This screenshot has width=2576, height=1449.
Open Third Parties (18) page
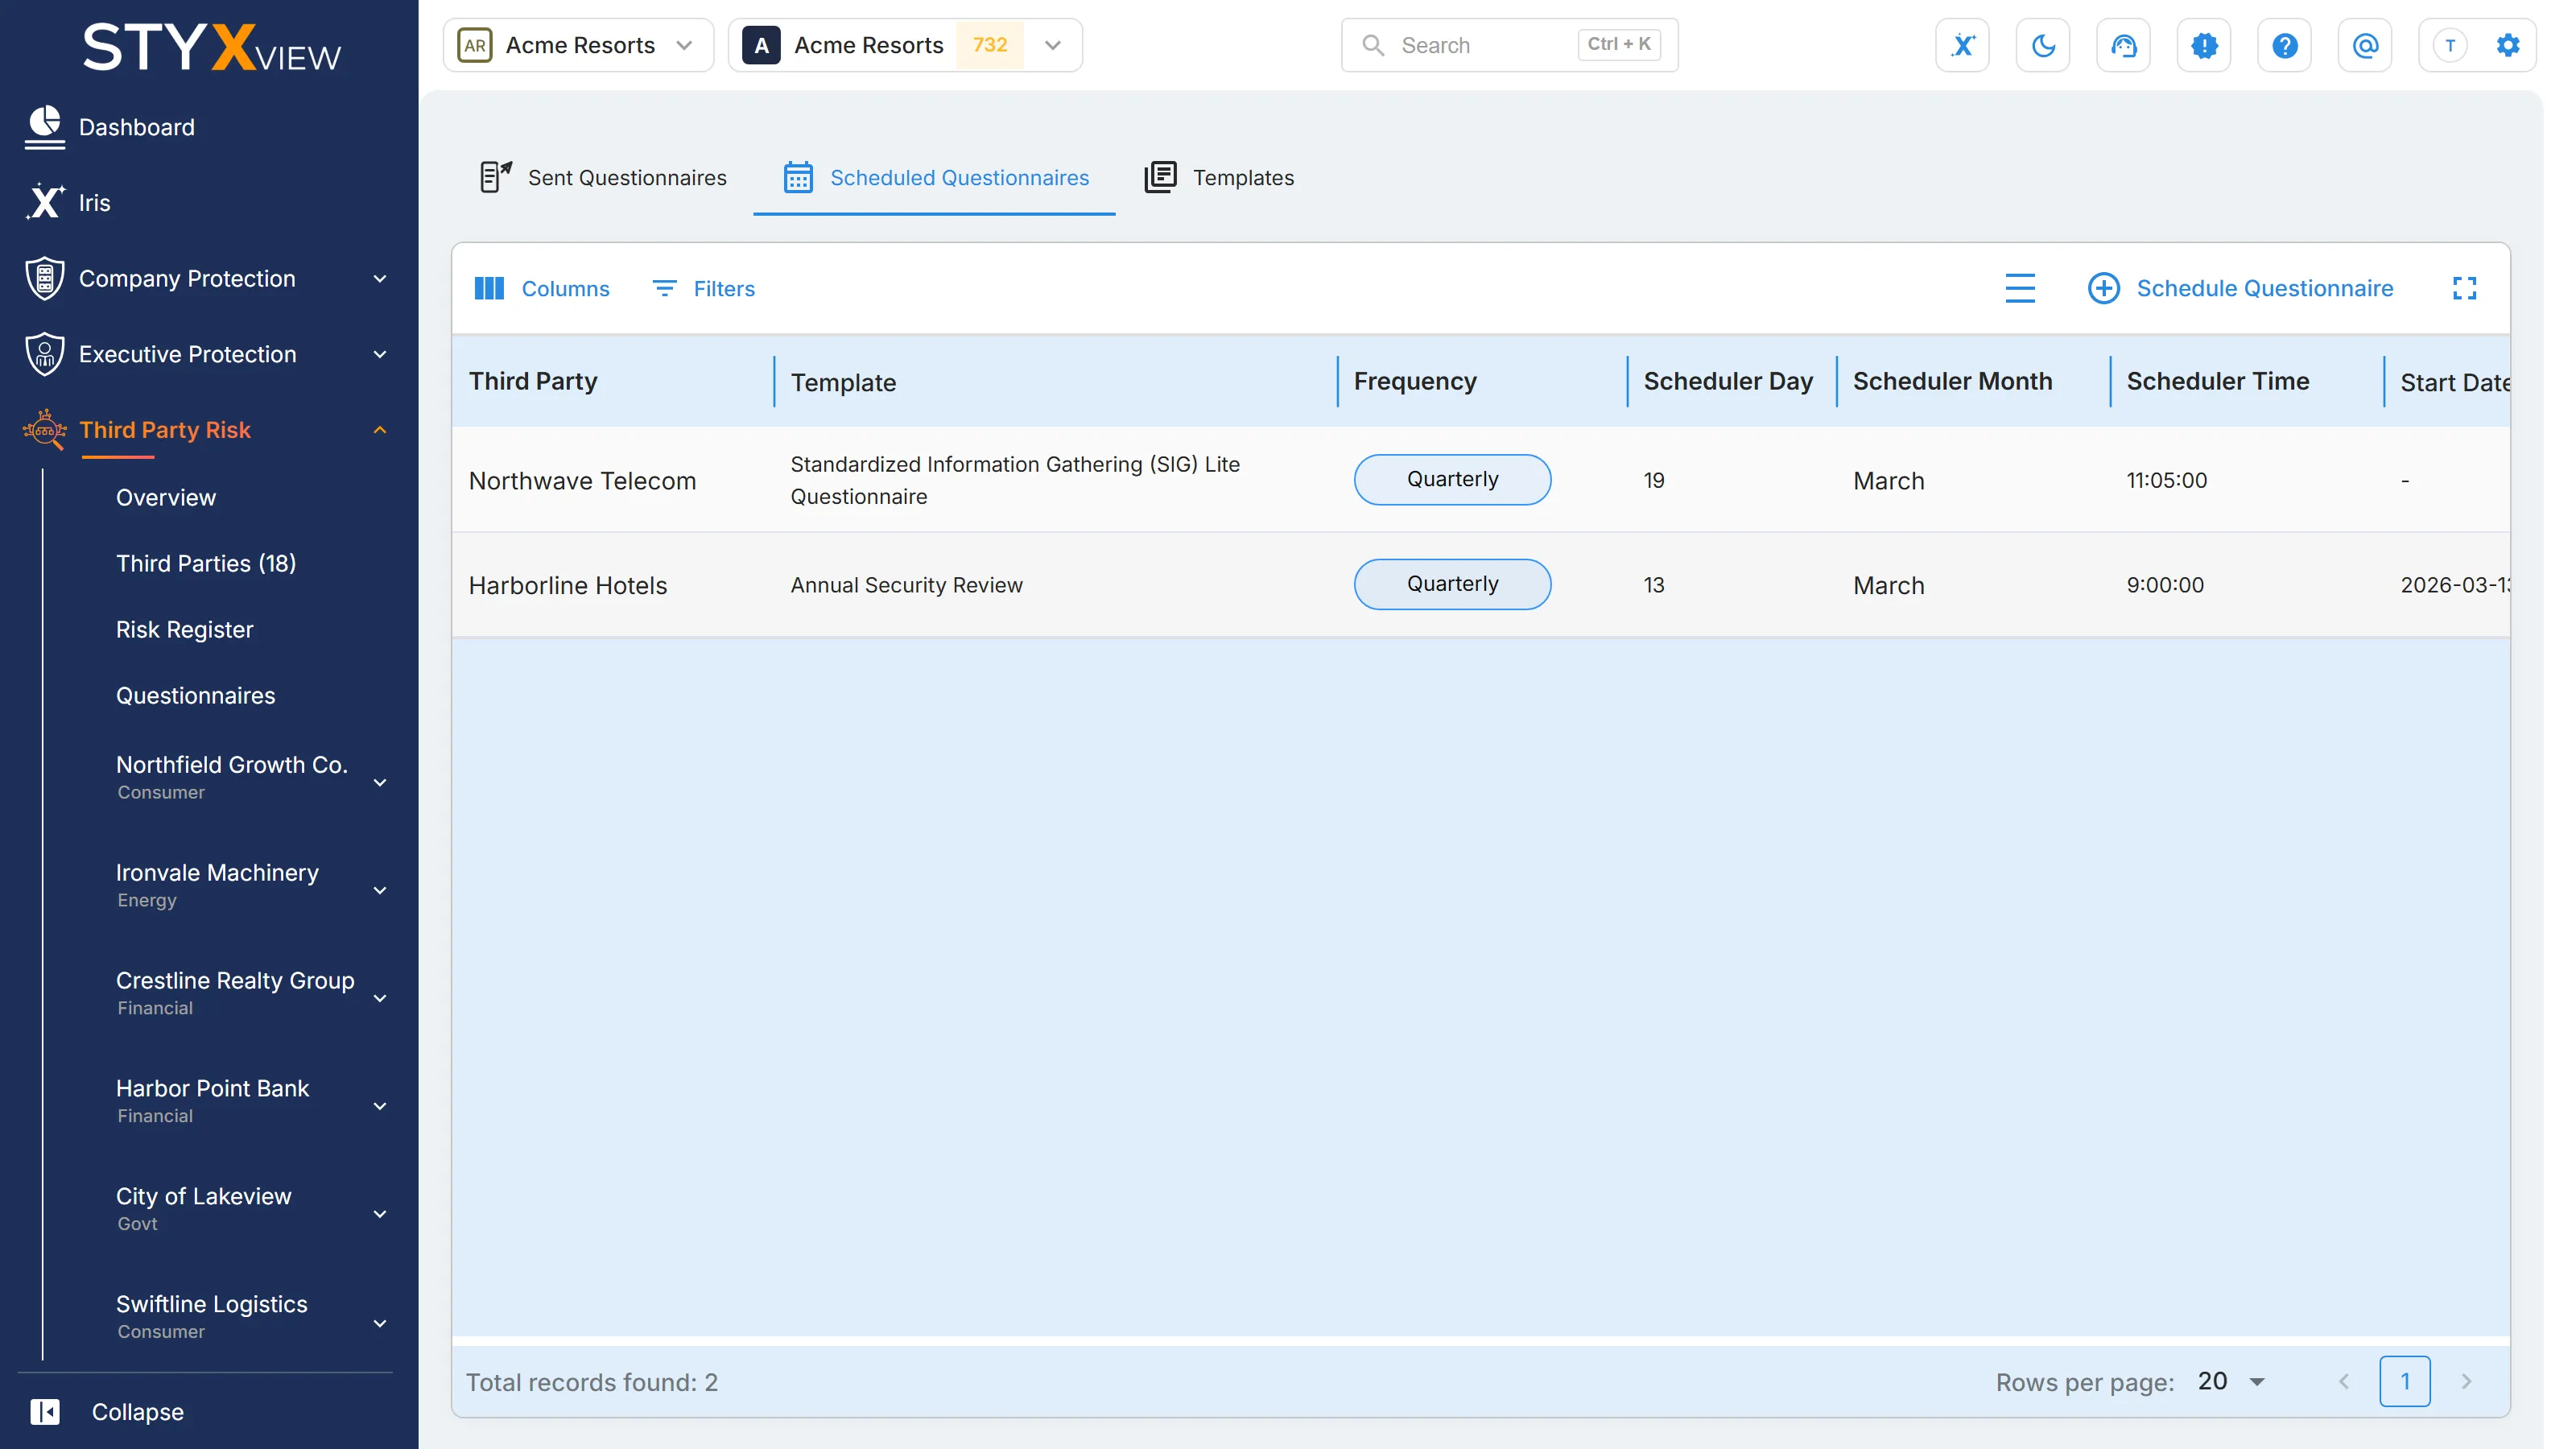[206, 563]
